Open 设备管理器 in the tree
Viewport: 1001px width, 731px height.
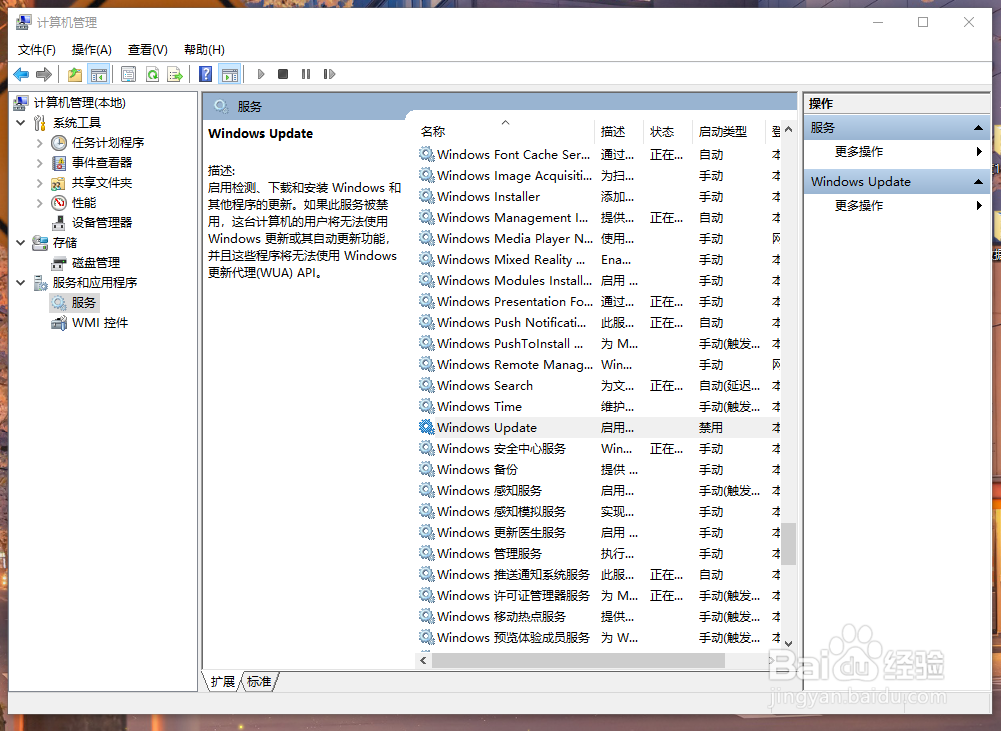[102, 223]
